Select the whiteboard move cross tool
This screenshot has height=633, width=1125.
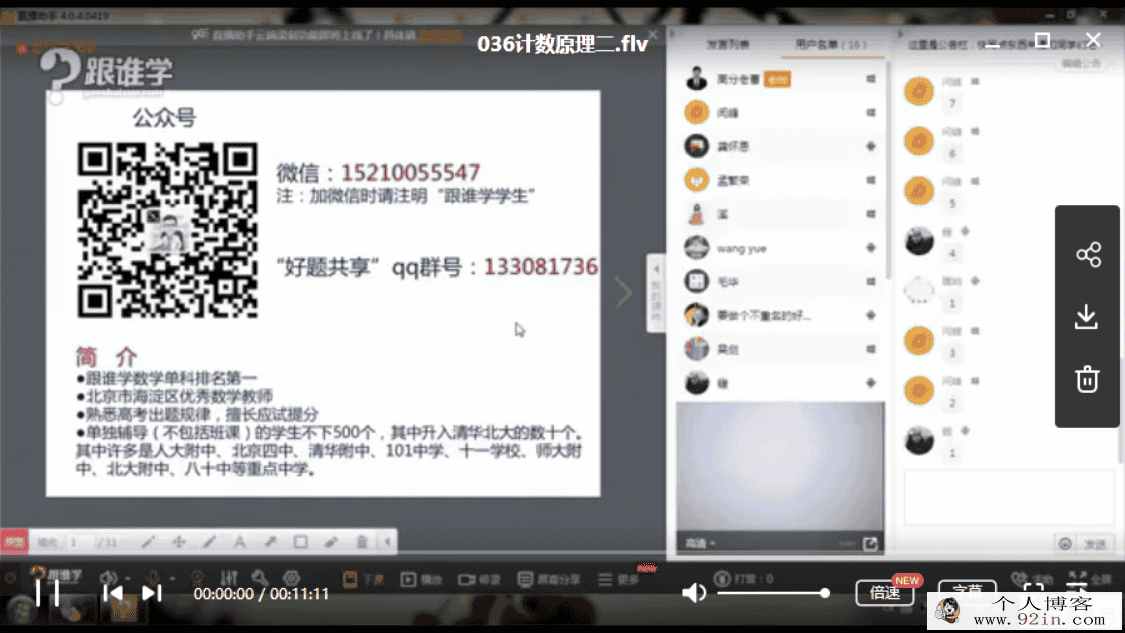click(x=179, y=542)
